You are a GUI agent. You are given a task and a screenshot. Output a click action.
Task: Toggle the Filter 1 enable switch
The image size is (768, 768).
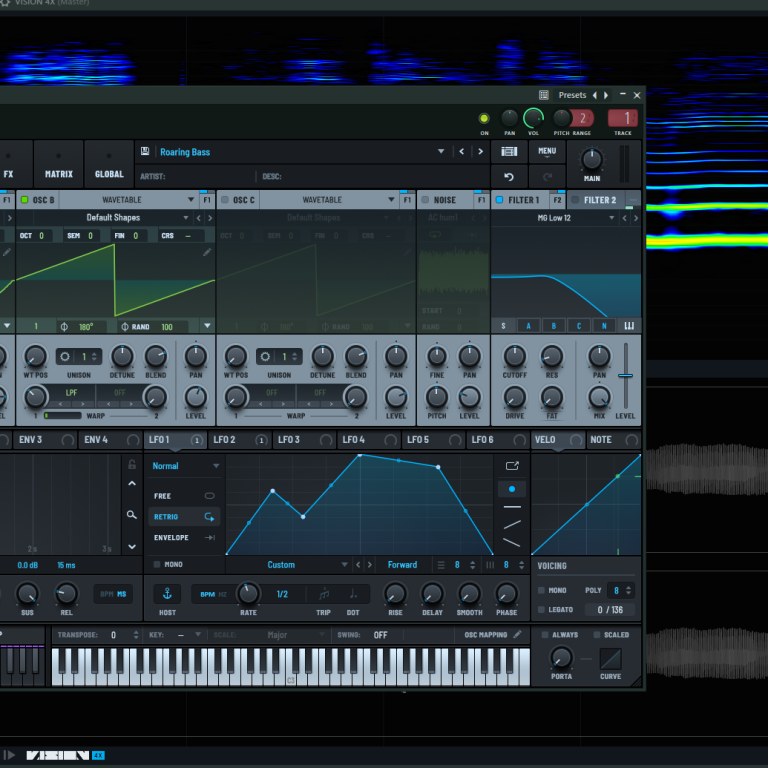click(500, 200)
